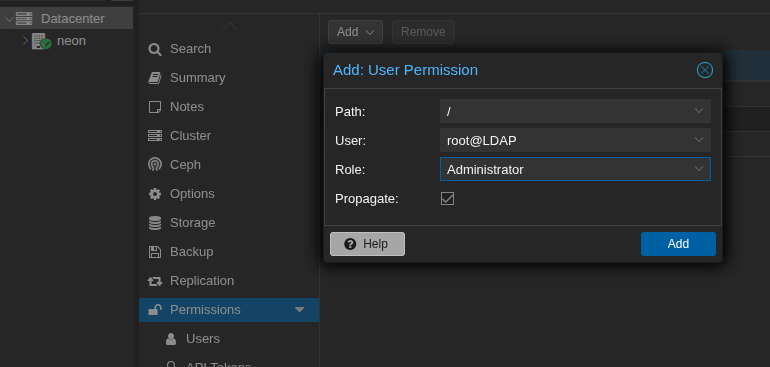
Task: Click the Summary book icon
Action: 155,78
